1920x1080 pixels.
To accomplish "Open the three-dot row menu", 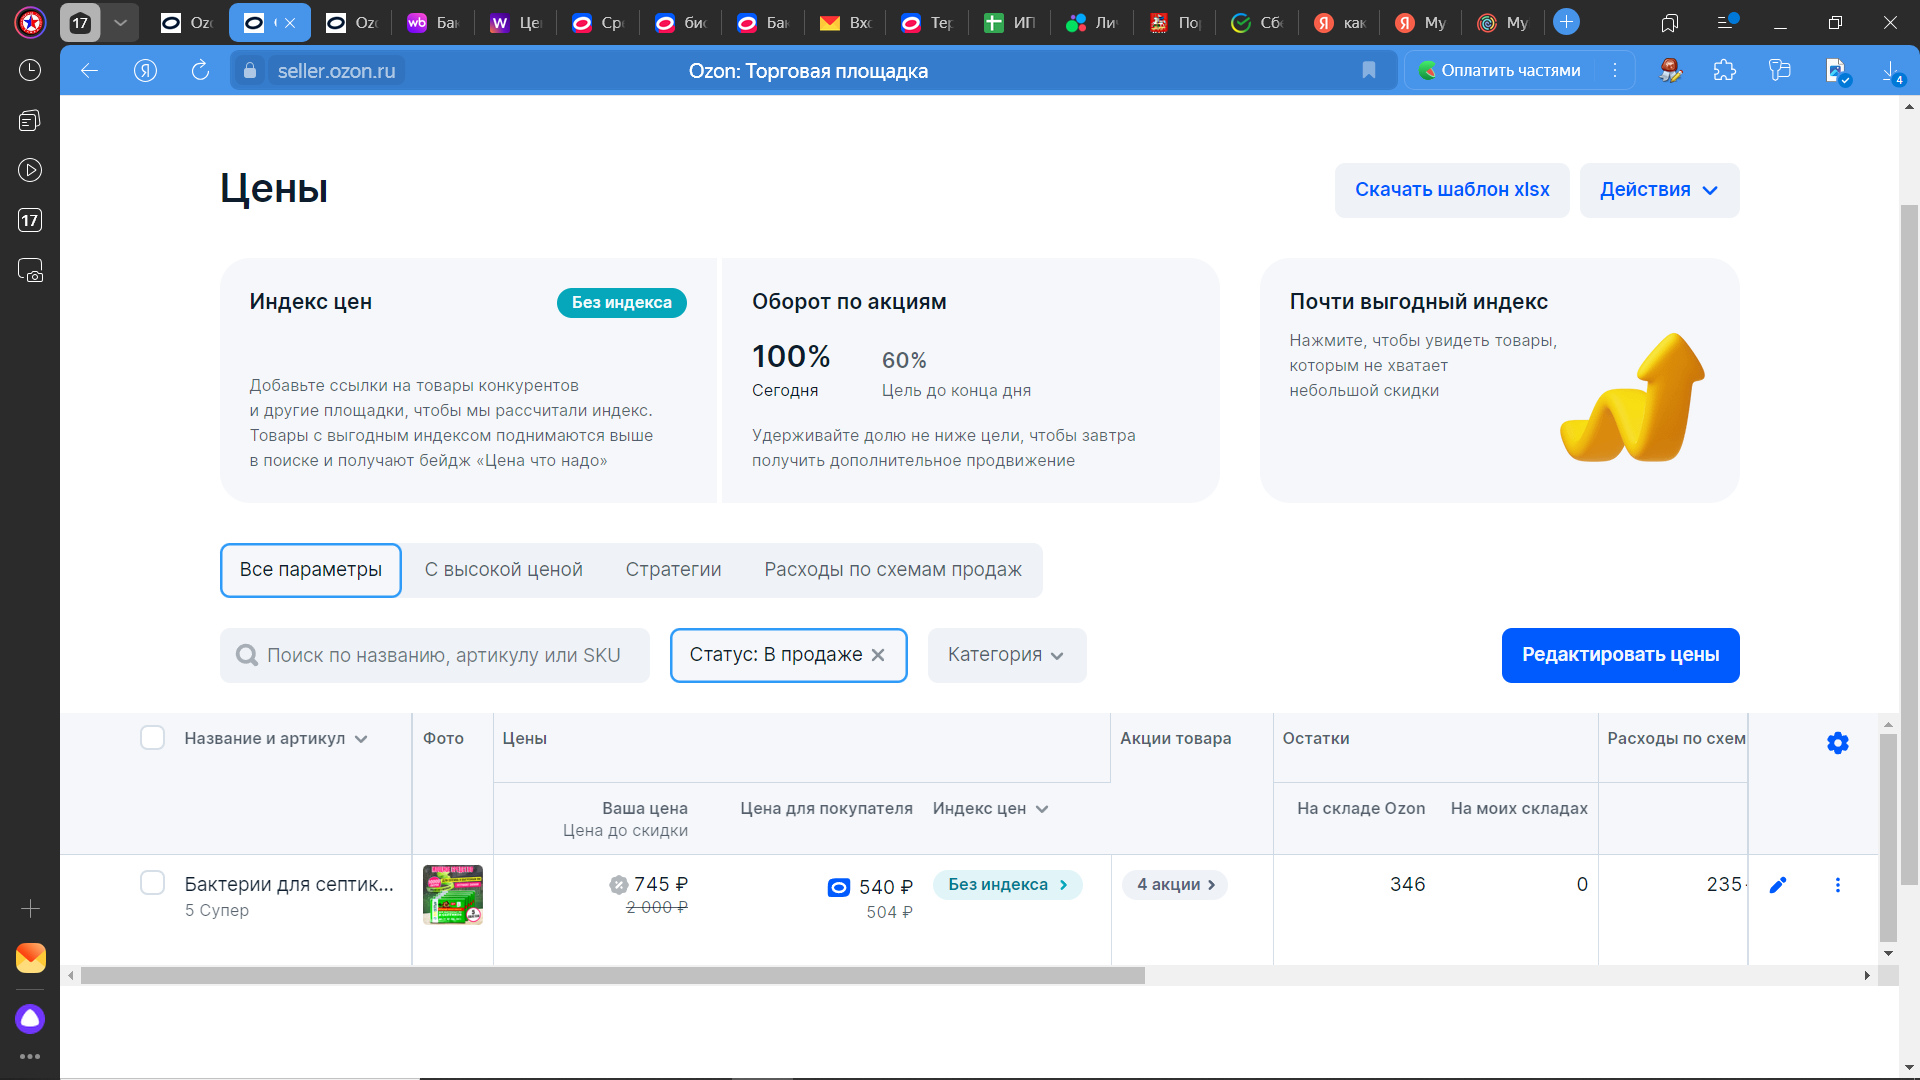I will (x=1837, y=885).
